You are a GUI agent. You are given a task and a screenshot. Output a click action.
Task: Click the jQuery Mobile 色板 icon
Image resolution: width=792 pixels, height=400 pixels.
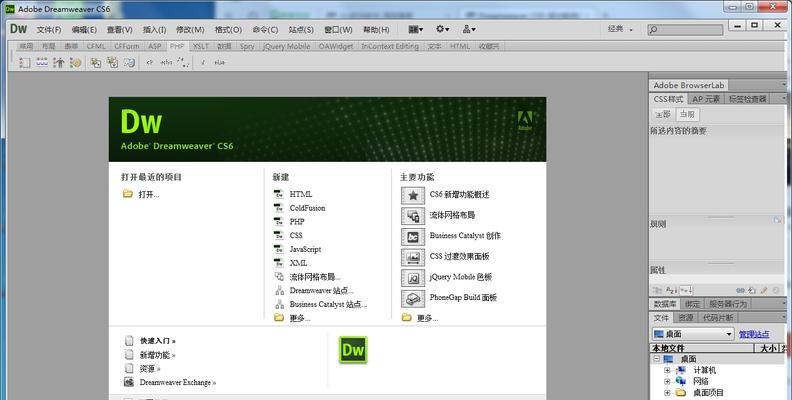(413, 278)
